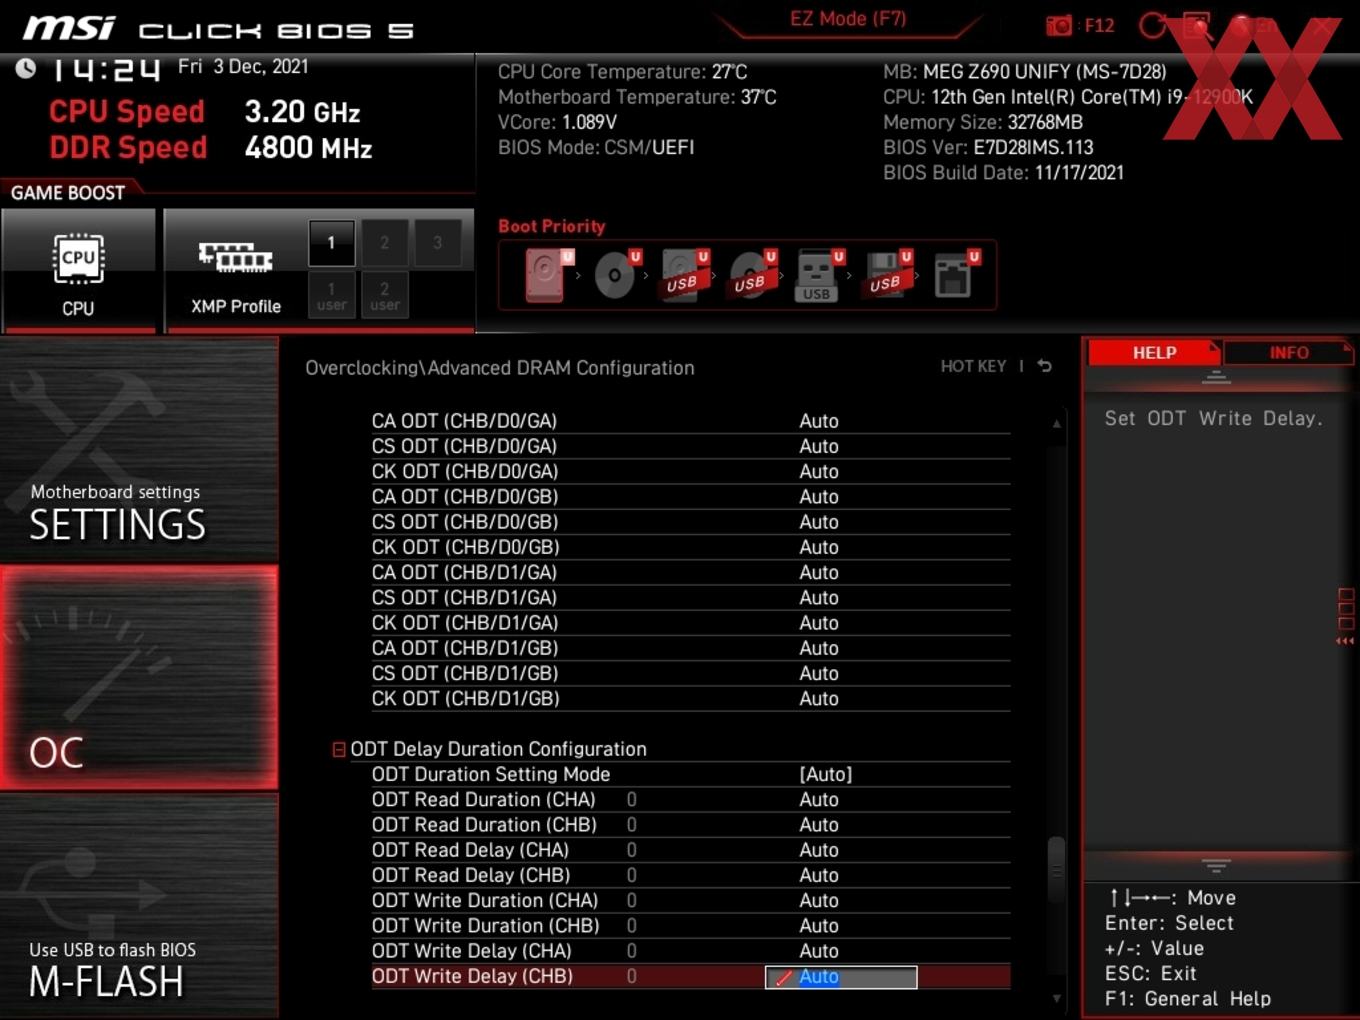Select the hard disk boot device icon
Viewport: 1360px width, 1020px height.
point(547,275)
